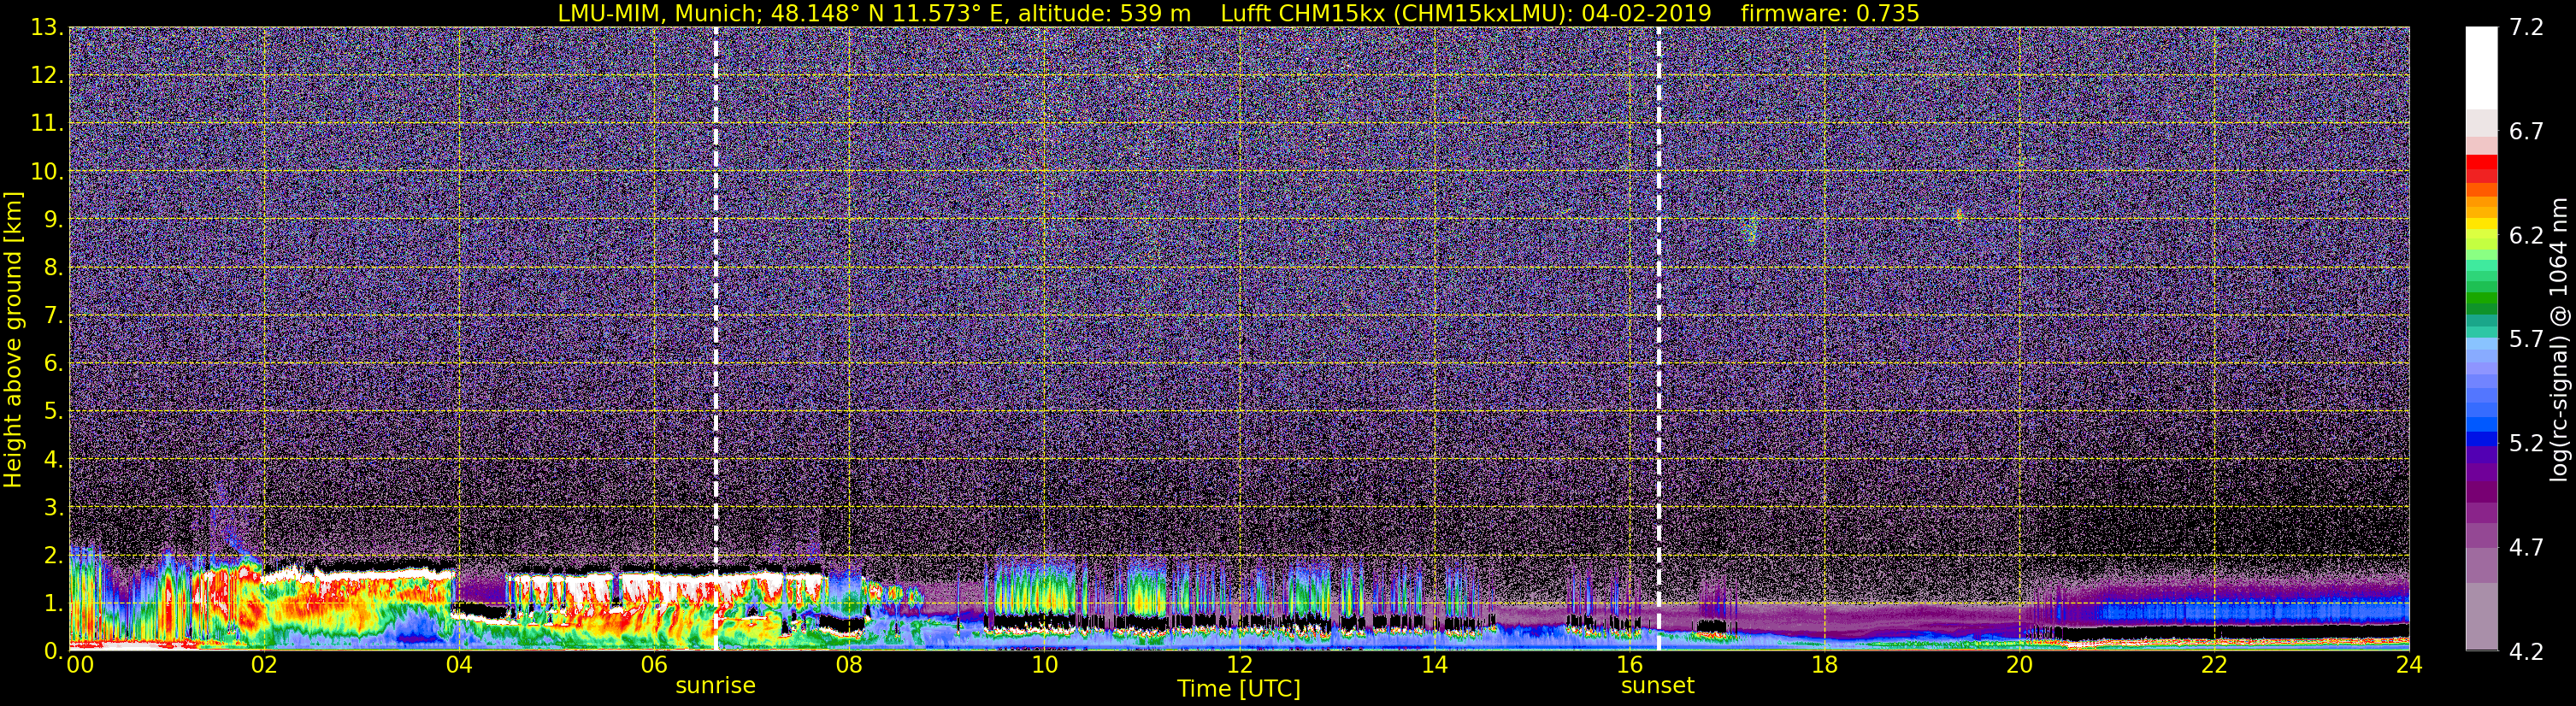The image size is (2576, 706).
Task: Click the white dashed sunset line marker
Action: point(1659,339)
